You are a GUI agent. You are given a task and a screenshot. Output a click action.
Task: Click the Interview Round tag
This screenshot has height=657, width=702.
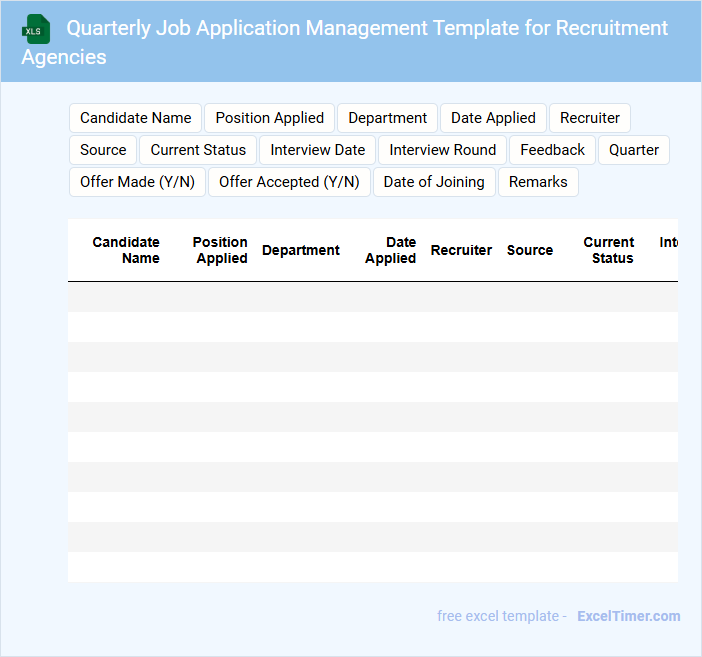pyautogui.click(x=442, y=150)
